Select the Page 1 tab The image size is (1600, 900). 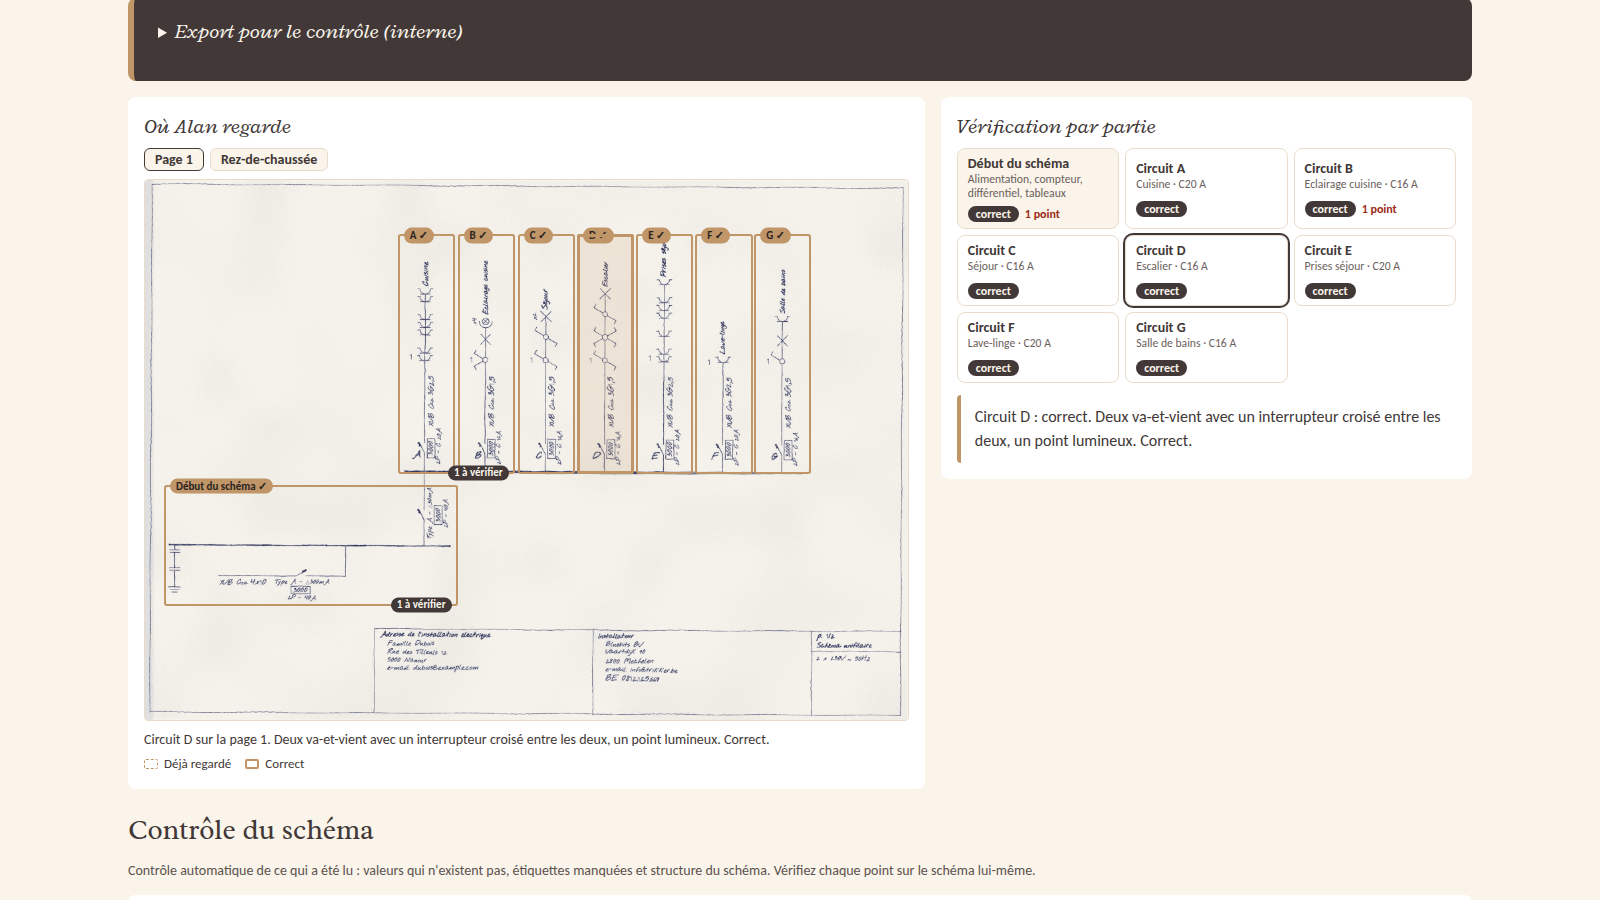click(174, 159)
